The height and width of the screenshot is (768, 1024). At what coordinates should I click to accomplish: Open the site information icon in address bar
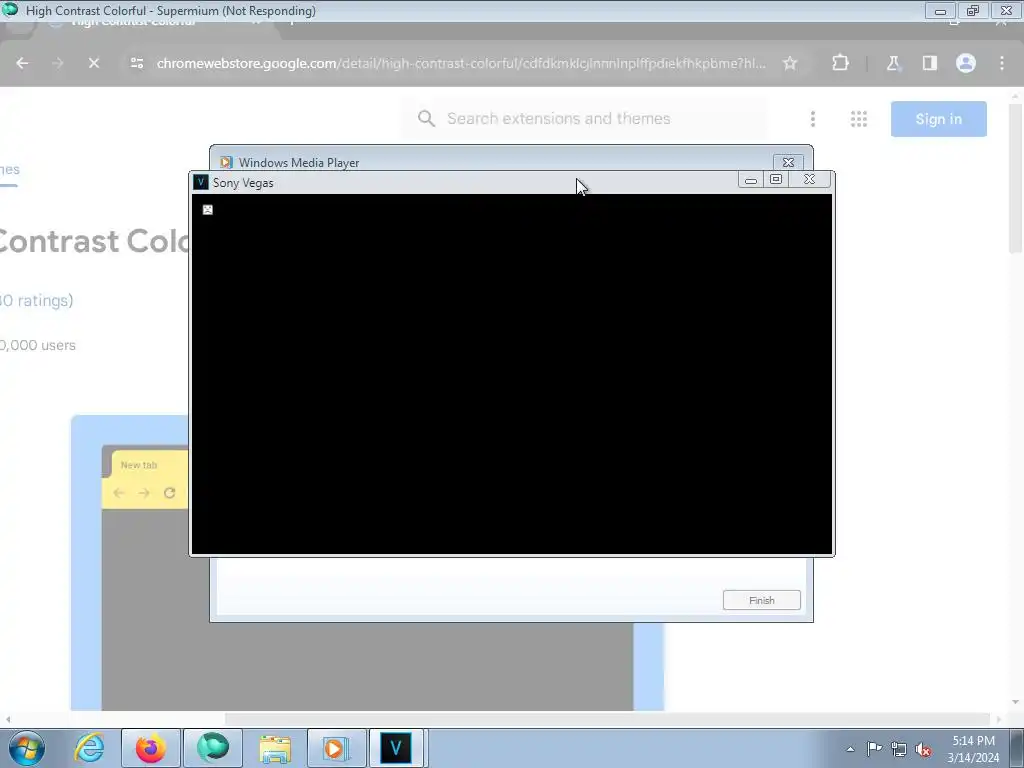point(136,63)
